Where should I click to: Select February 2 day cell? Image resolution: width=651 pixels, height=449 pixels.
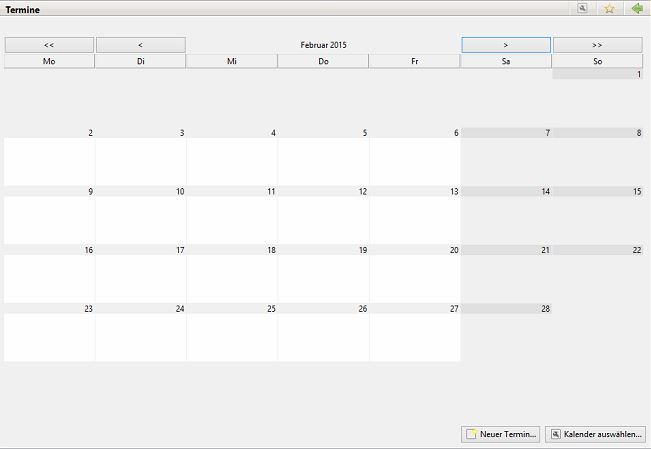(49, 160)
